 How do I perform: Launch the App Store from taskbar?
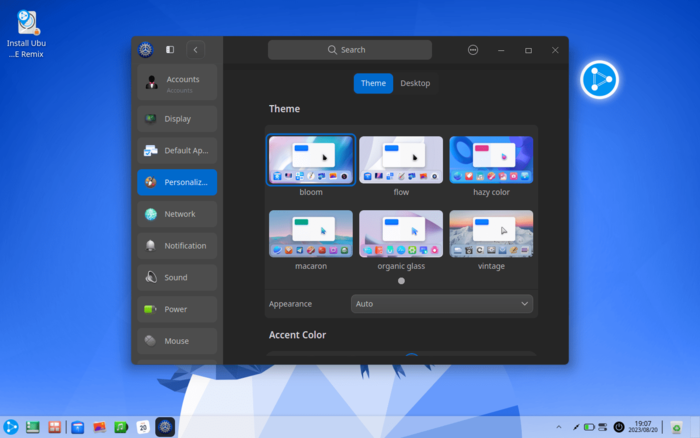[x=78, y=427]
